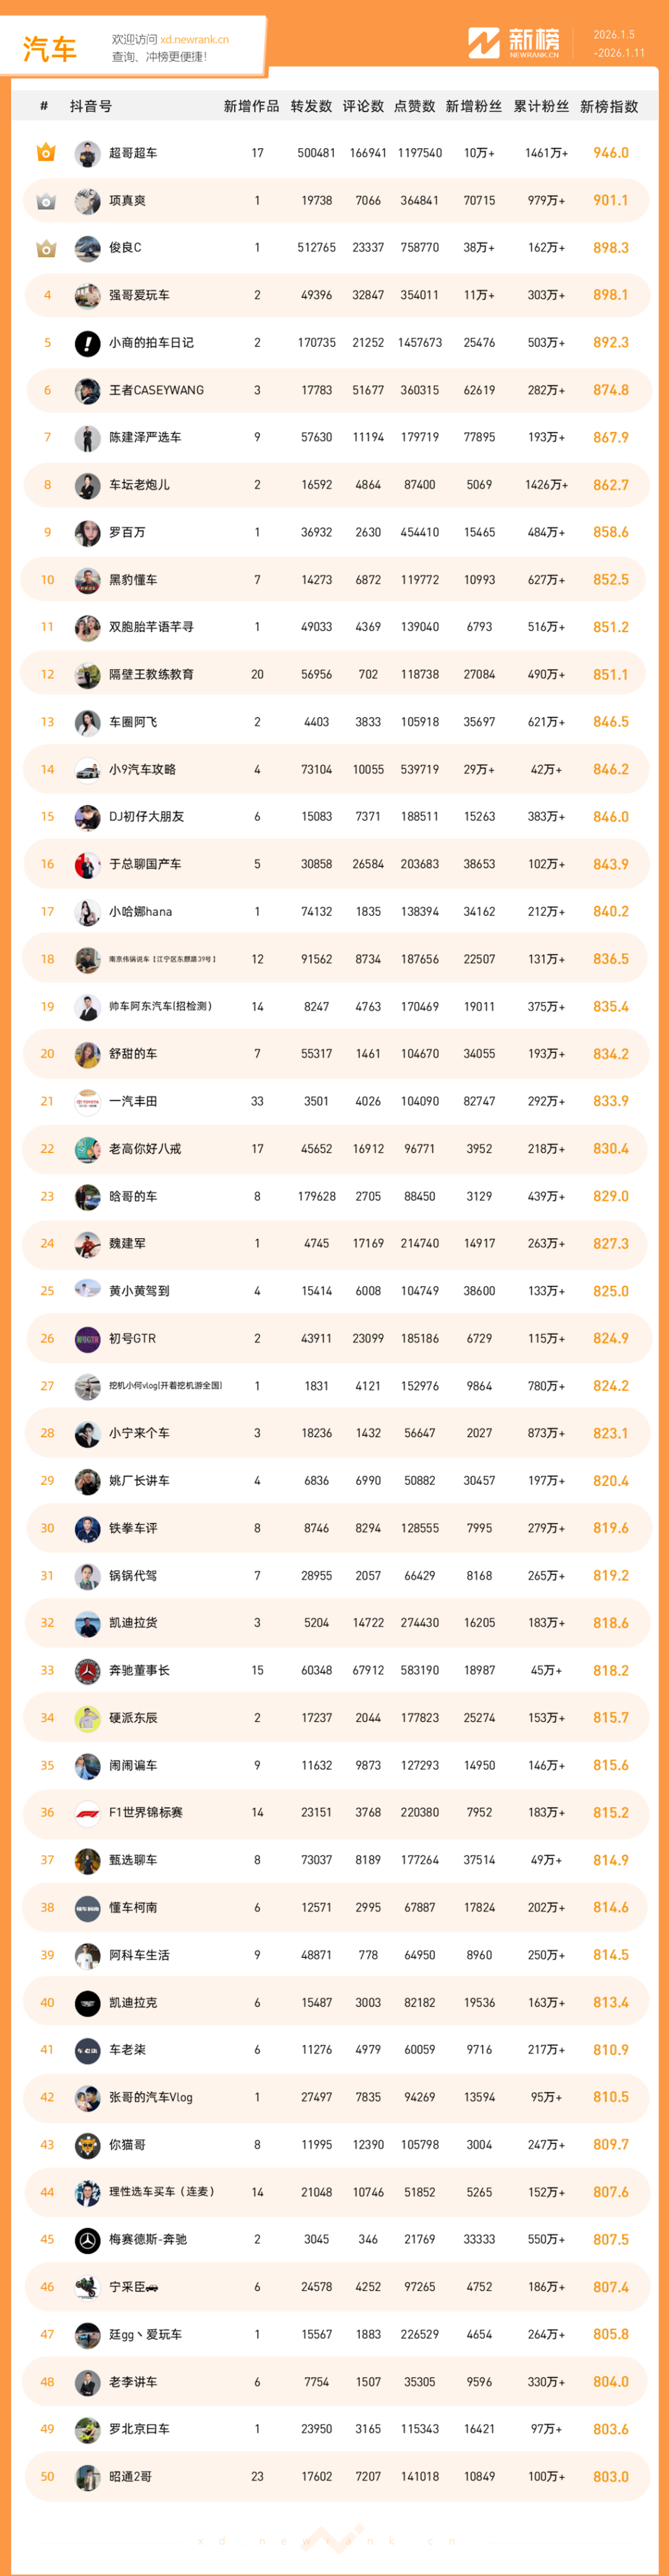
Task: Click the silver crown badge beside 项真爽
Action: 46,201
